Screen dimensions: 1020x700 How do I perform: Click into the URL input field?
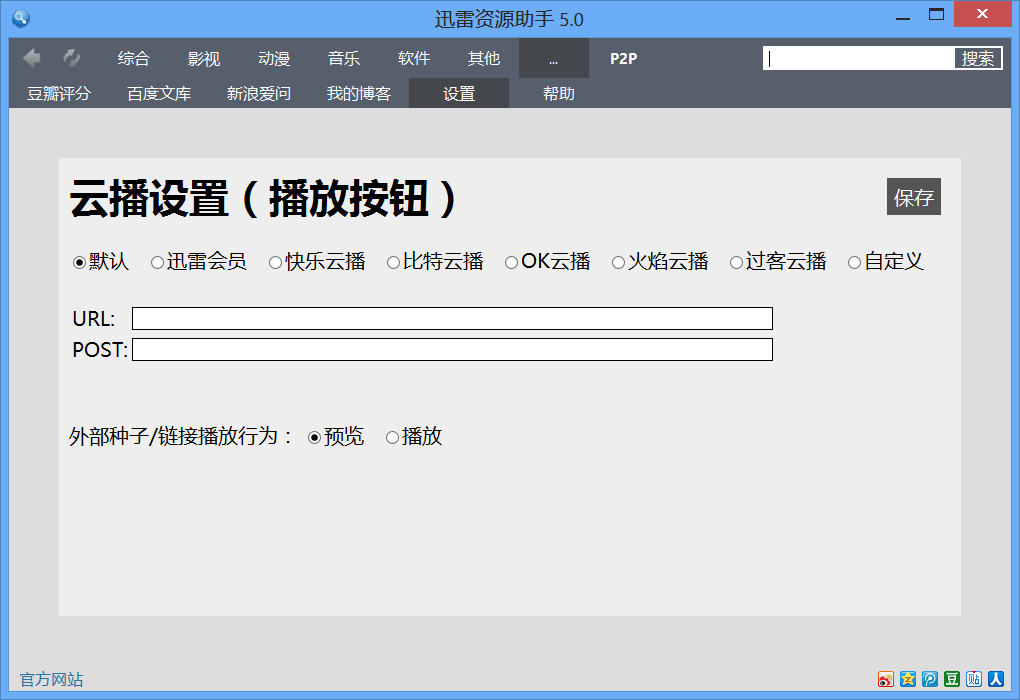point(452,319)
